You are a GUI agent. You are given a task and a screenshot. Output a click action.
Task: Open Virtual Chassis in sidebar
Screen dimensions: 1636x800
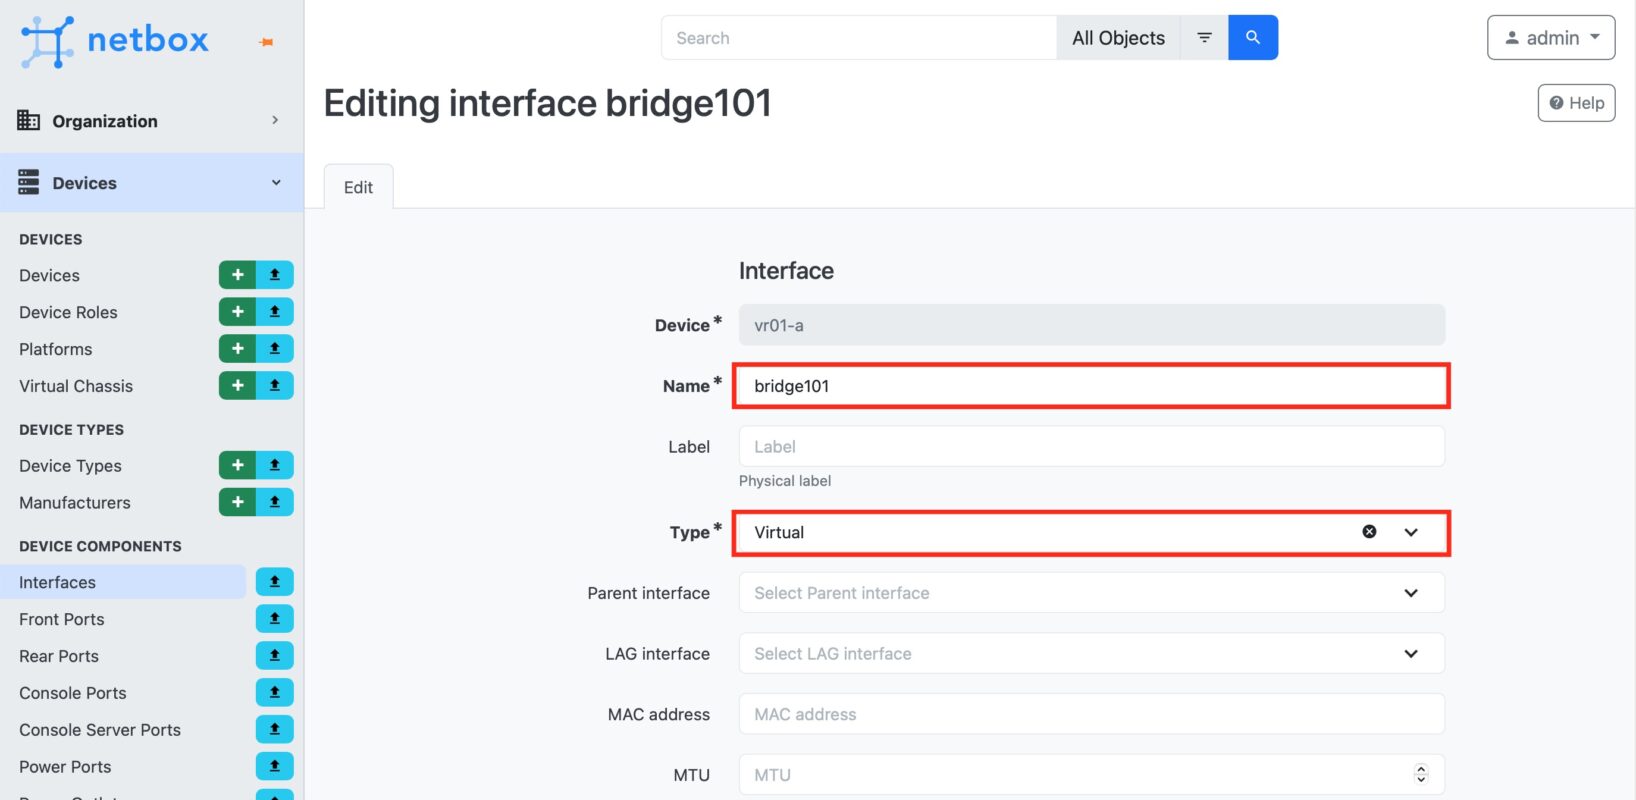click(x=76, y=386)
